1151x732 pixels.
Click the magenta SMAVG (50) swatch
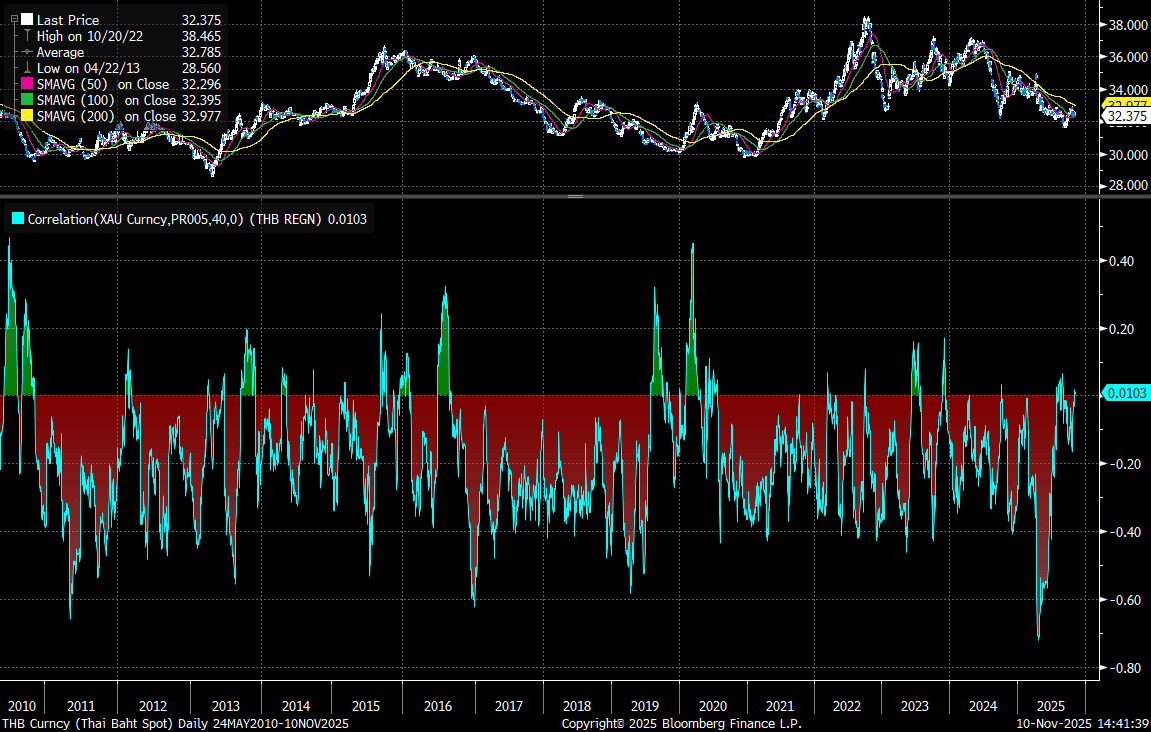click(x=27, y=84)
